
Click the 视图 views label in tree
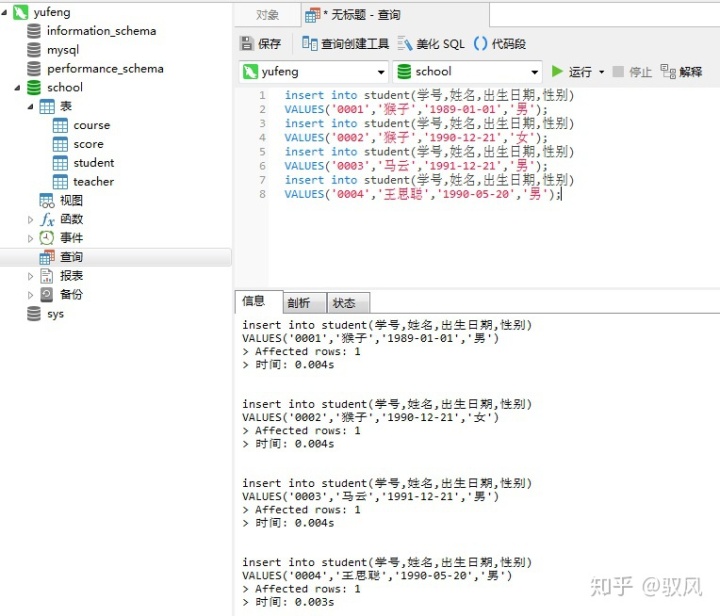coord(71,201)
